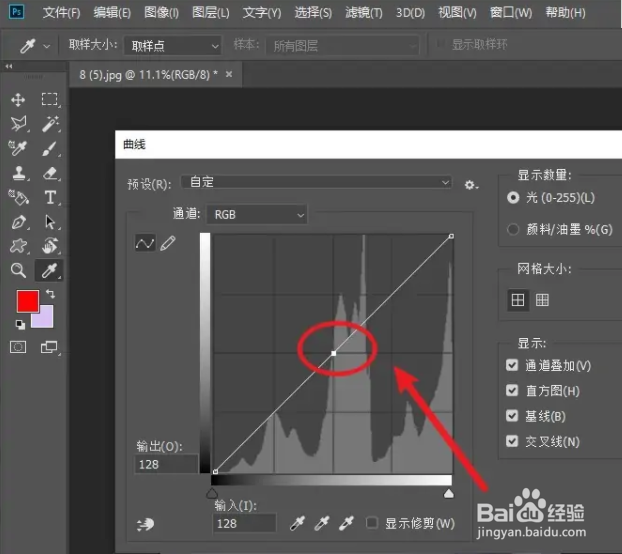Select the Paint Bucket tool

click(x=18, y=197)
